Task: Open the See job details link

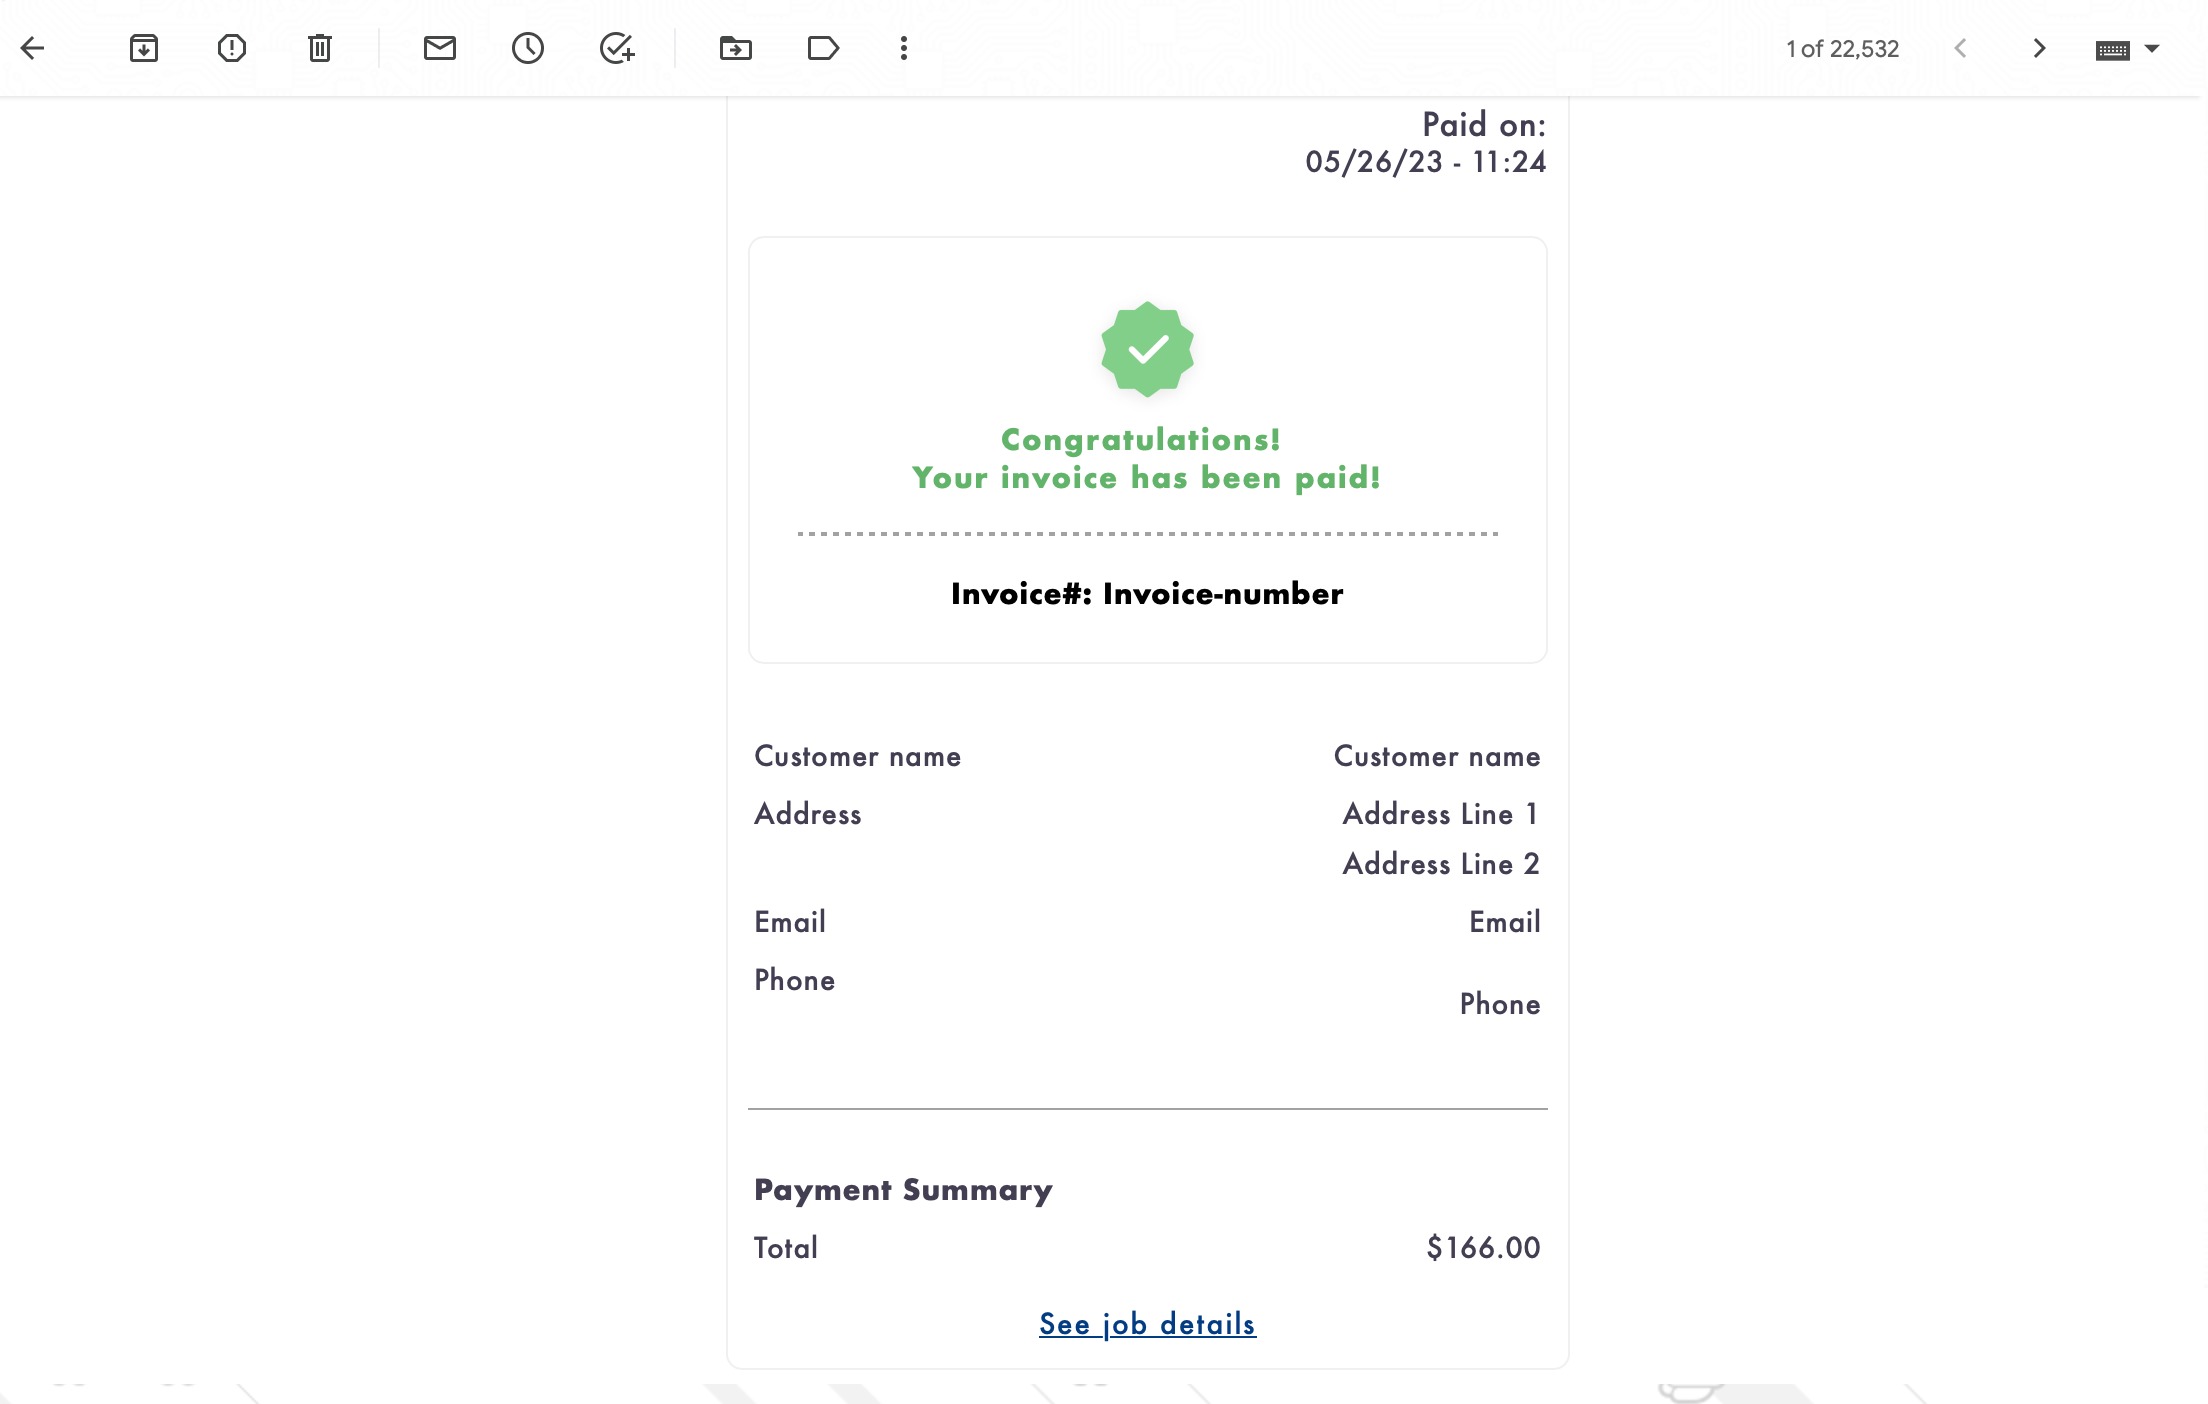Action: coord(1147,1324)
